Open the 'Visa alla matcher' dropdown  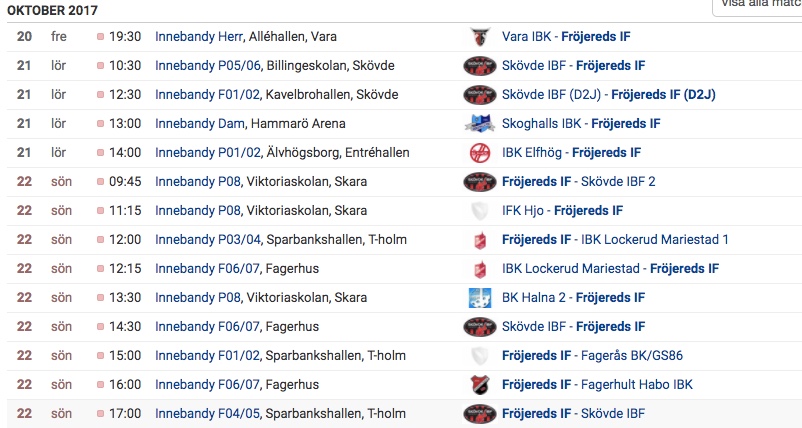coord(757,5)
